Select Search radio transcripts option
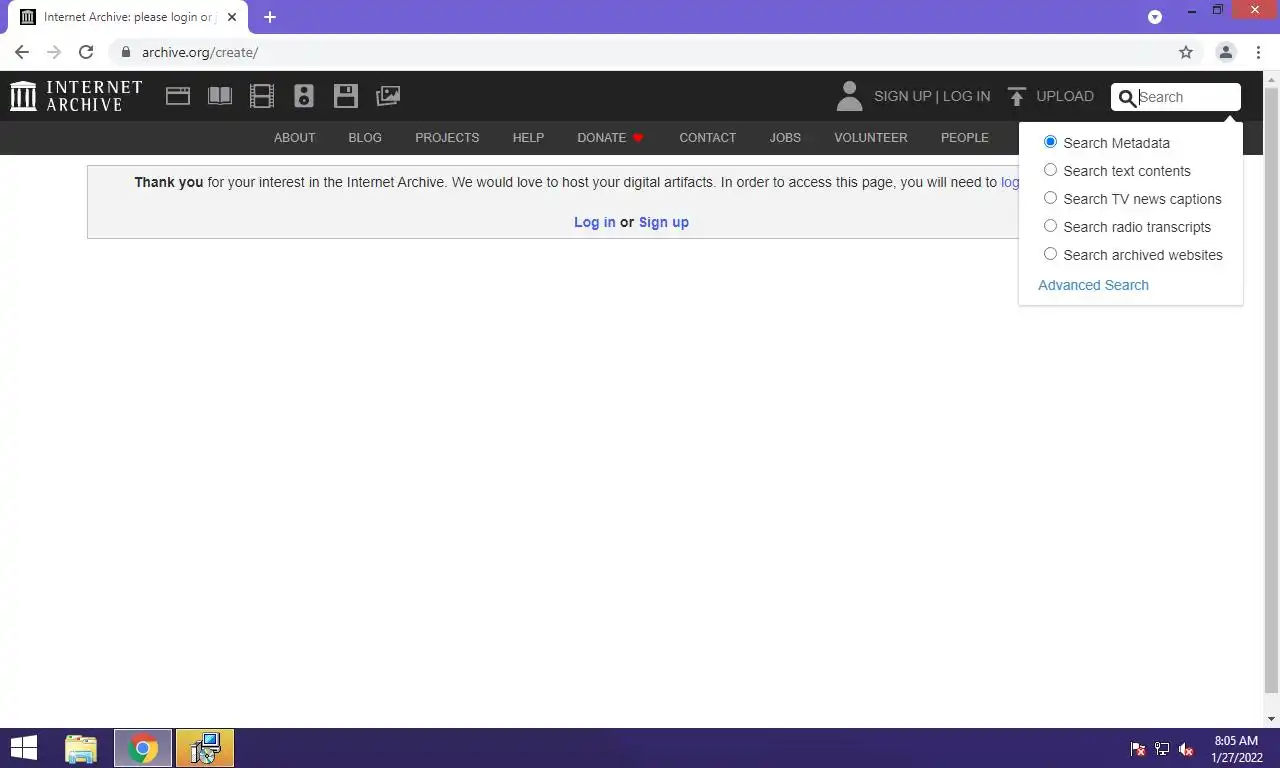The width and height of the screenshot is (1280, 768). point(1050,226)
